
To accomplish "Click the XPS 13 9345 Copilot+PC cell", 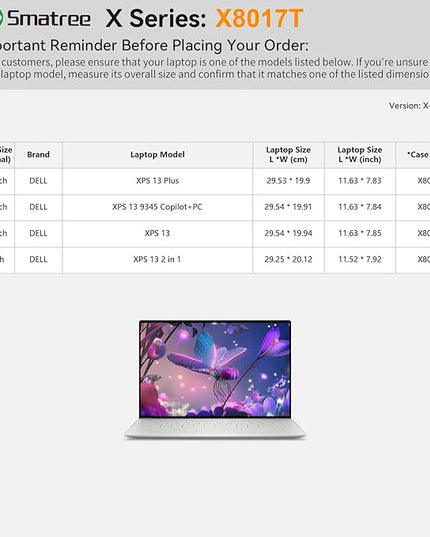I will (x=157, y=207).
